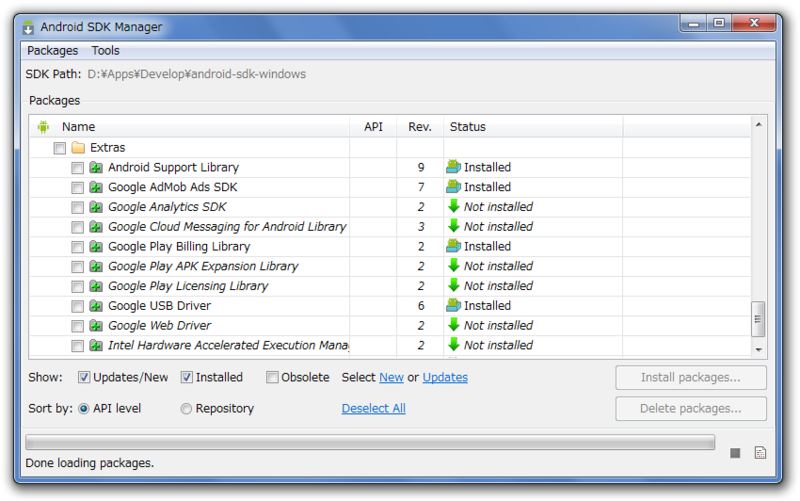Click package icon beside Android Support Library
The height and width of the screenshot is (501, 800).
click(x=96, y=167)
